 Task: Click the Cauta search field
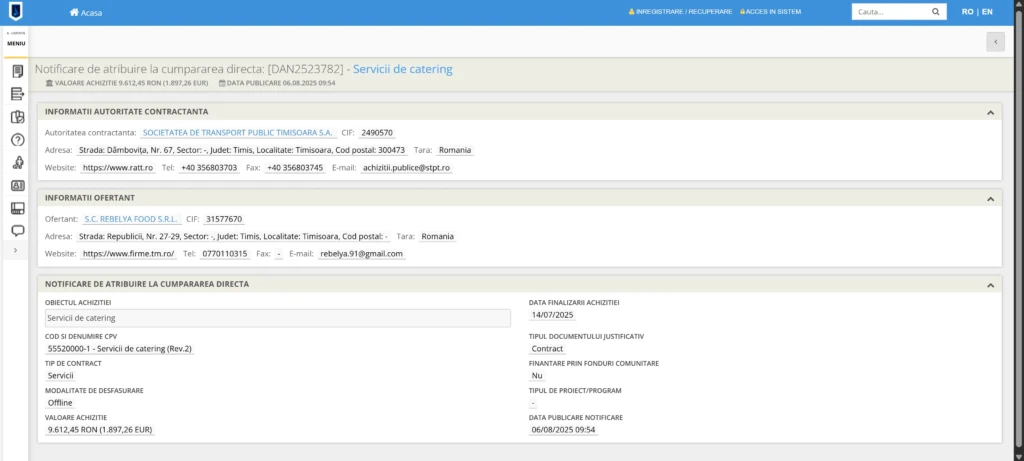(888, 12)
